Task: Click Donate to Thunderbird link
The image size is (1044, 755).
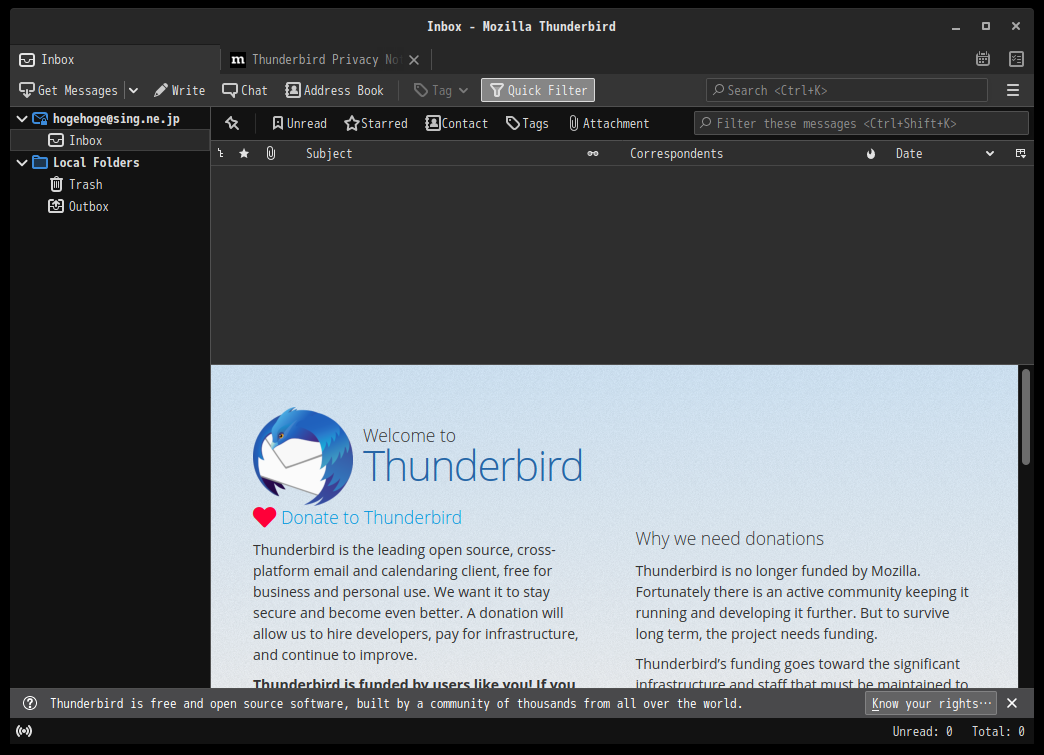Action: point(372,517)
